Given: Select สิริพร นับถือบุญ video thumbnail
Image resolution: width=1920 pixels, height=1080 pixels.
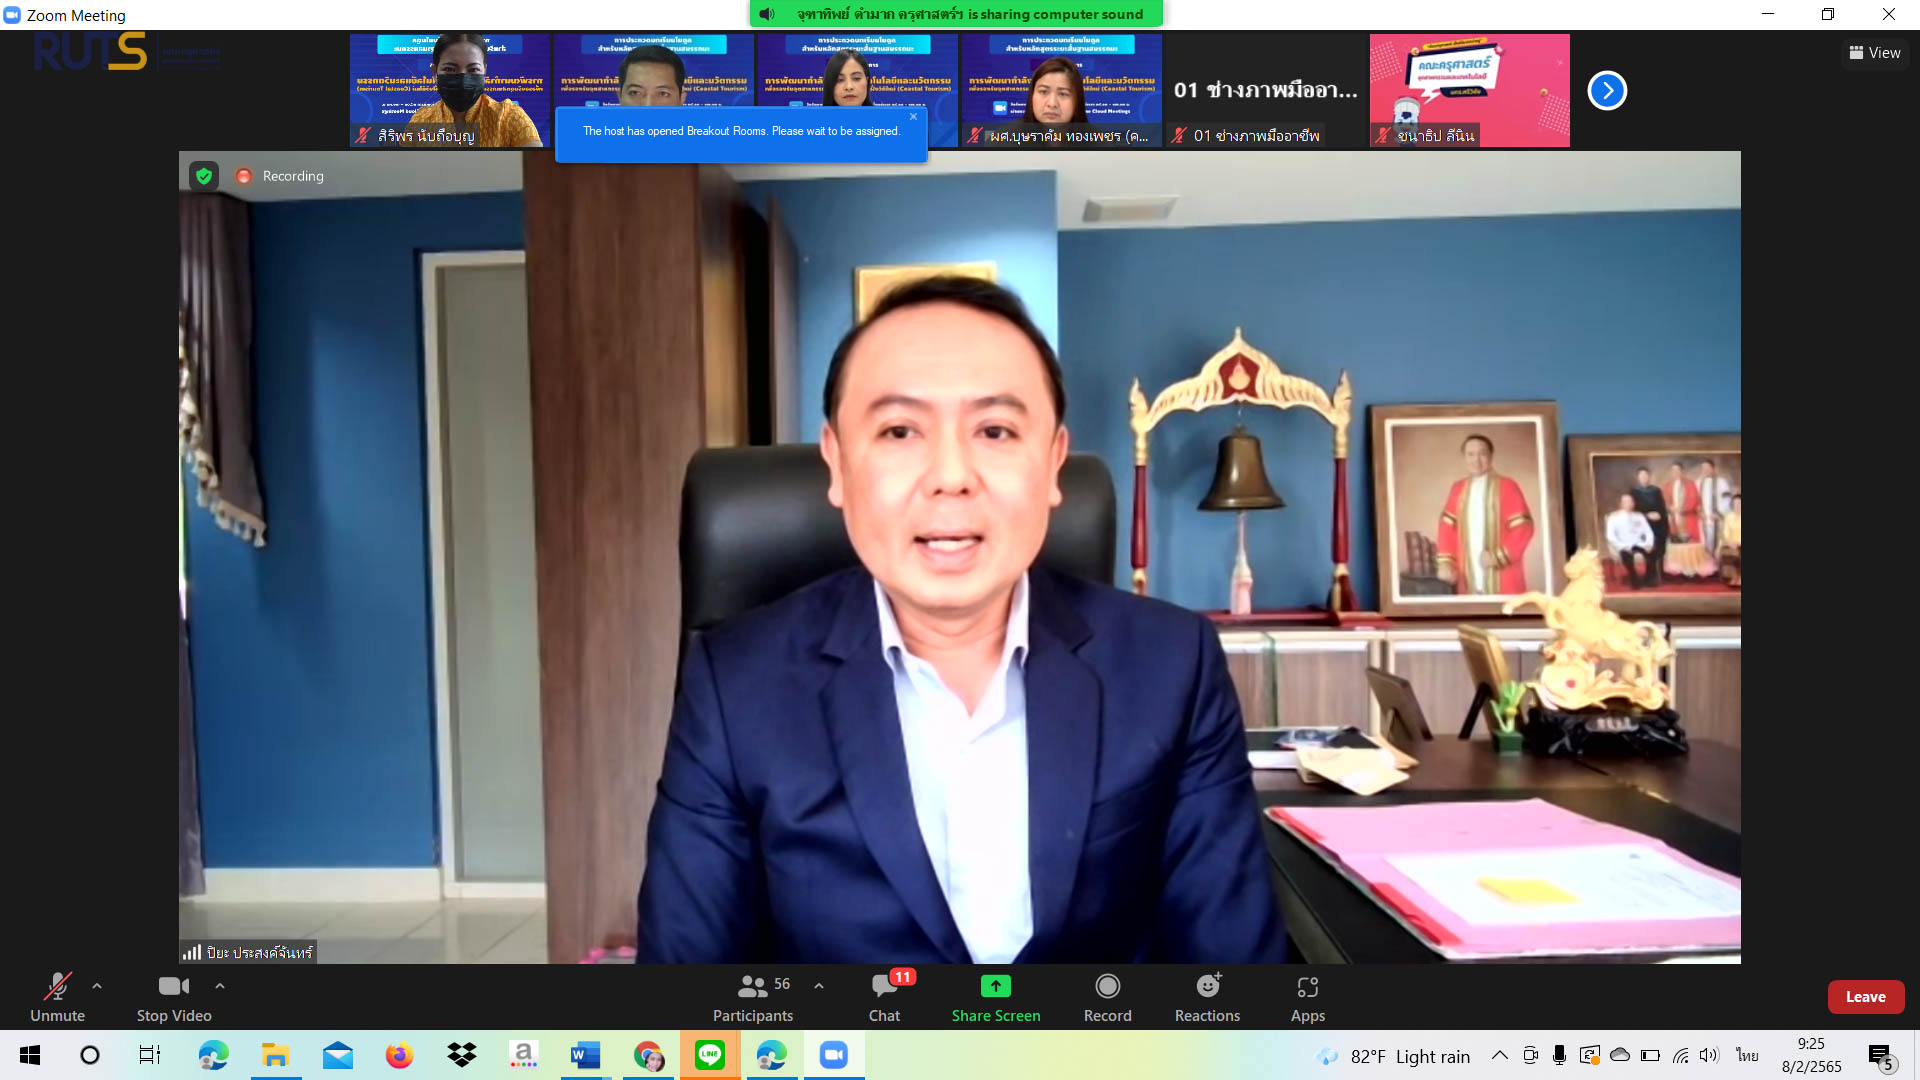Looking at the screenshot, I should click(x=450, y=90).
